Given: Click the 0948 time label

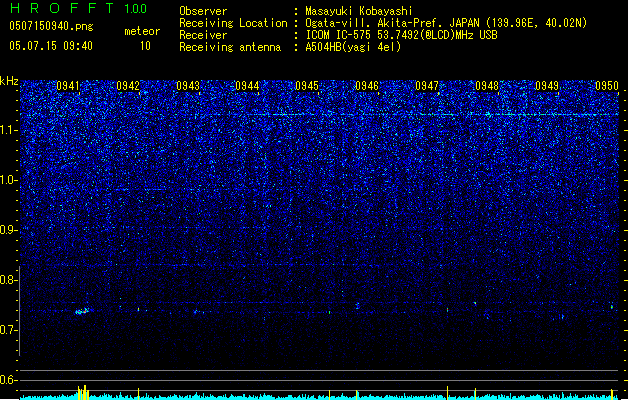Looking at the screenshot, I should coord(487,86).
